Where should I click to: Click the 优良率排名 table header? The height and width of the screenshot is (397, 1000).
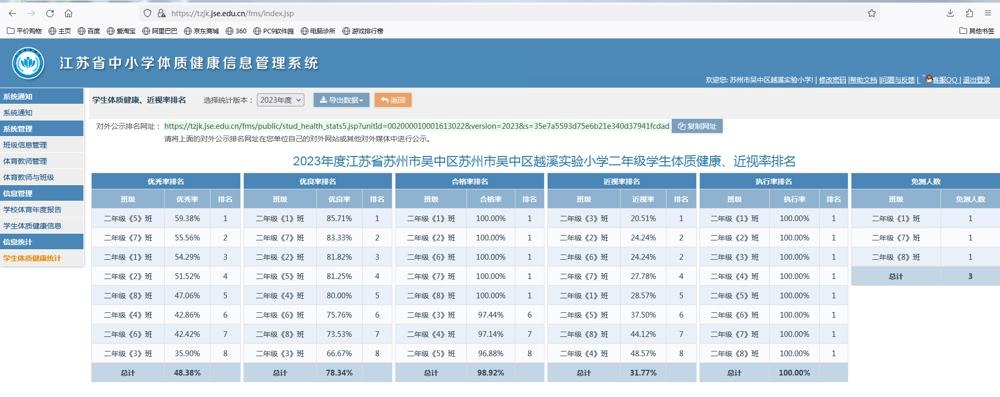pyautogui.click(x=318, y=181)
